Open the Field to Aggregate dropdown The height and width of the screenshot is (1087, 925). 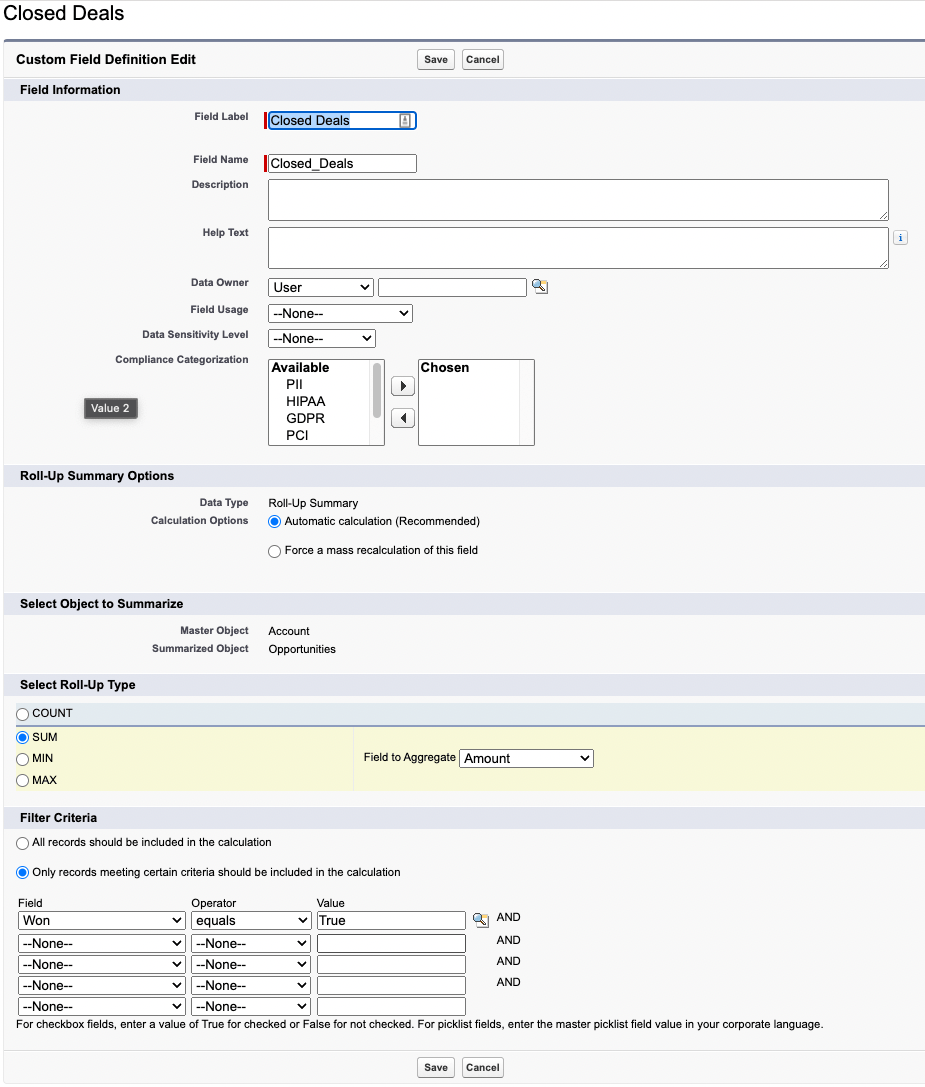(x=526, y=758)
